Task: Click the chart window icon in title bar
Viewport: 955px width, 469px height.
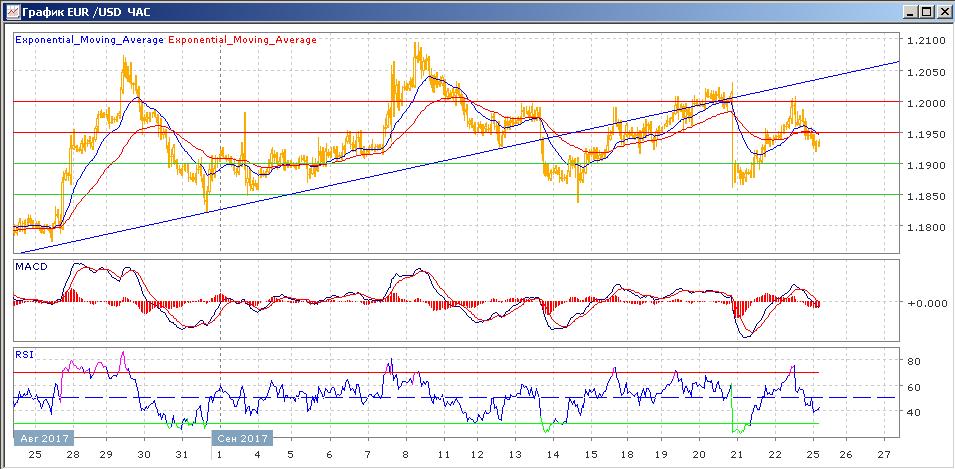Action: [11, 11]
